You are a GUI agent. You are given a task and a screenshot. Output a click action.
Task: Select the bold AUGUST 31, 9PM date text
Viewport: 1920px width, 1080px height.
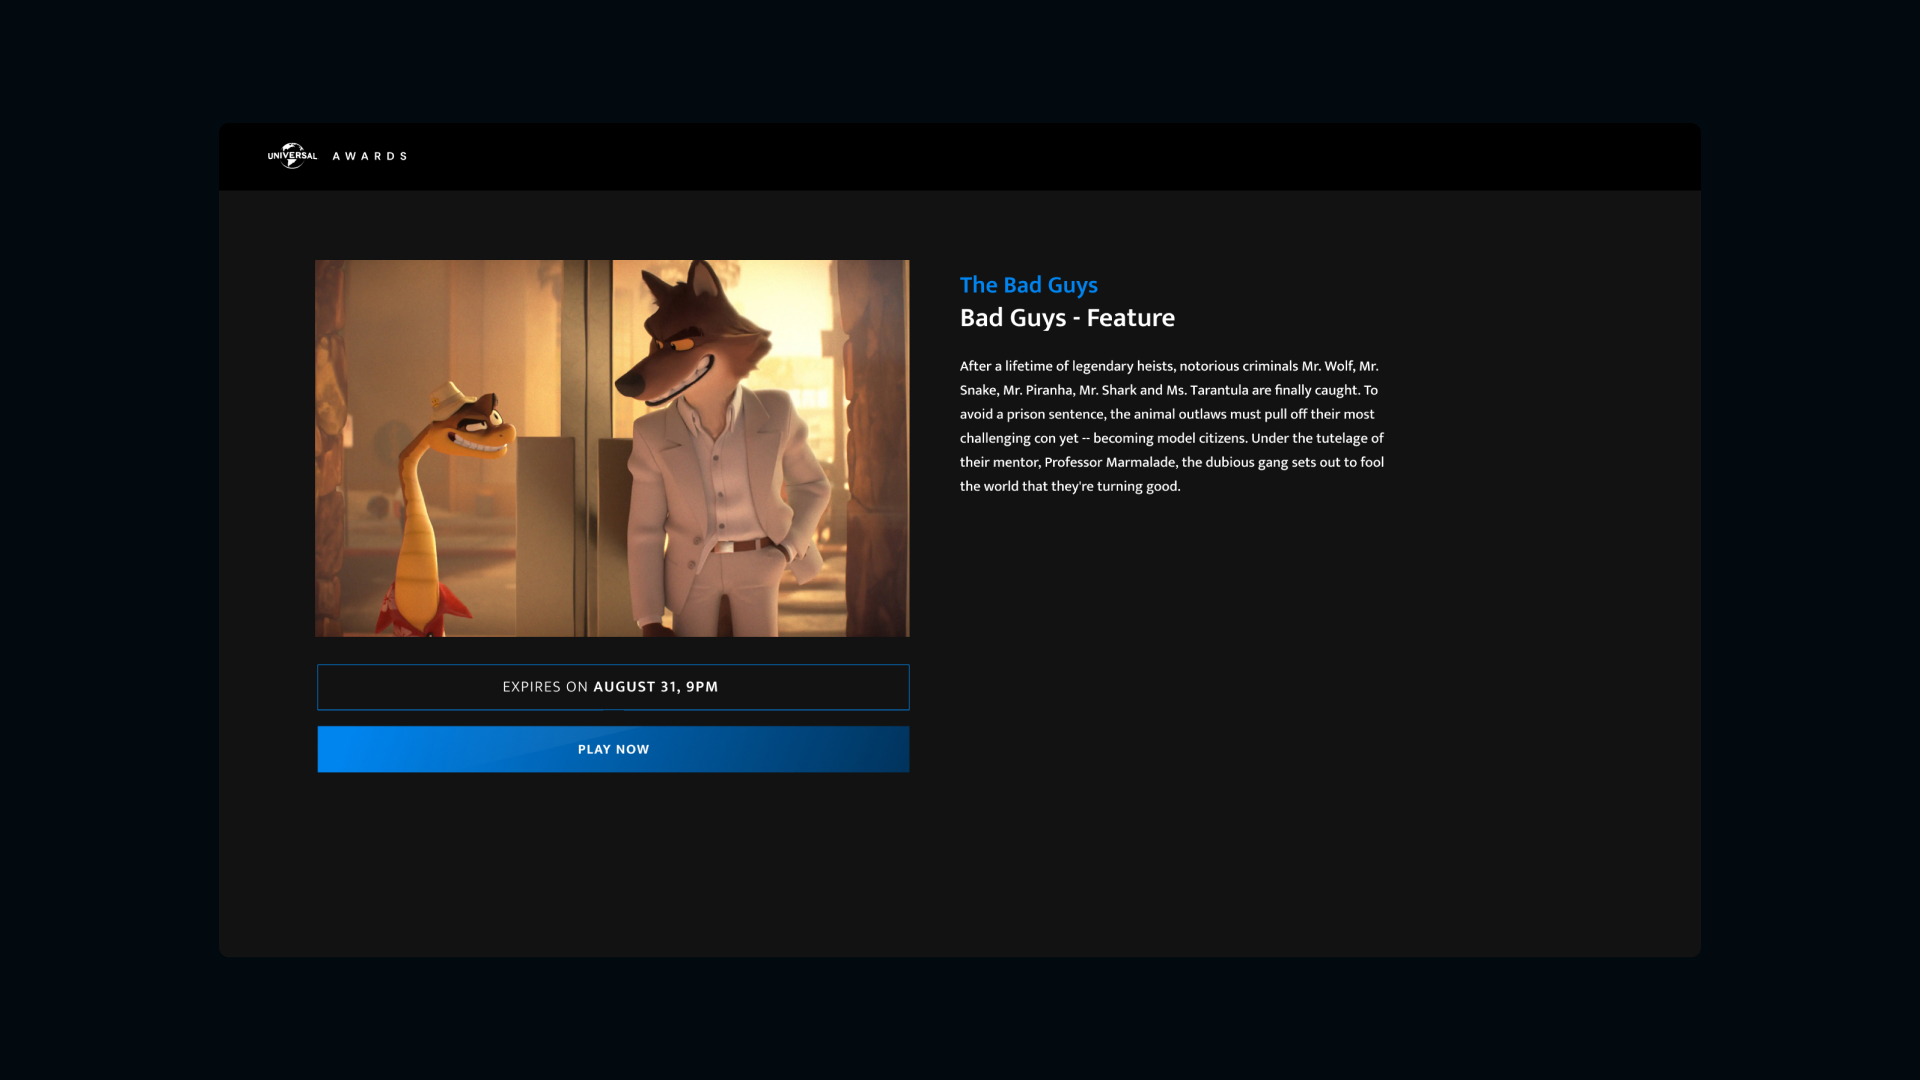point(655,687)
